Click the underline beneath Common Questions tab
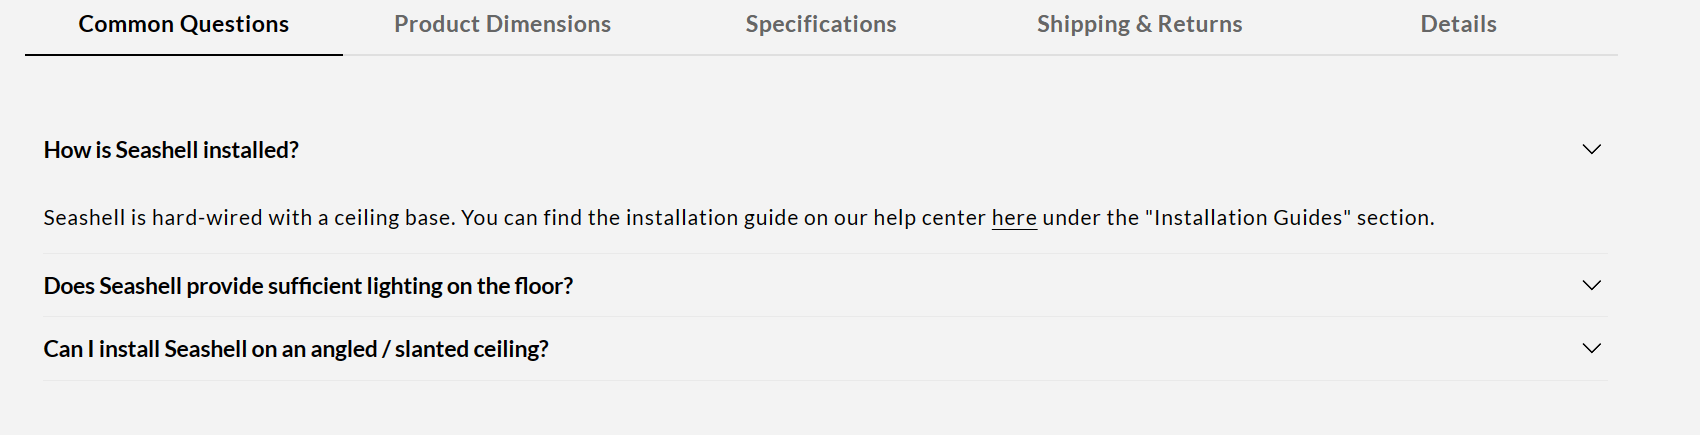This screenshot has height=435, width=1700. [184, 54]
